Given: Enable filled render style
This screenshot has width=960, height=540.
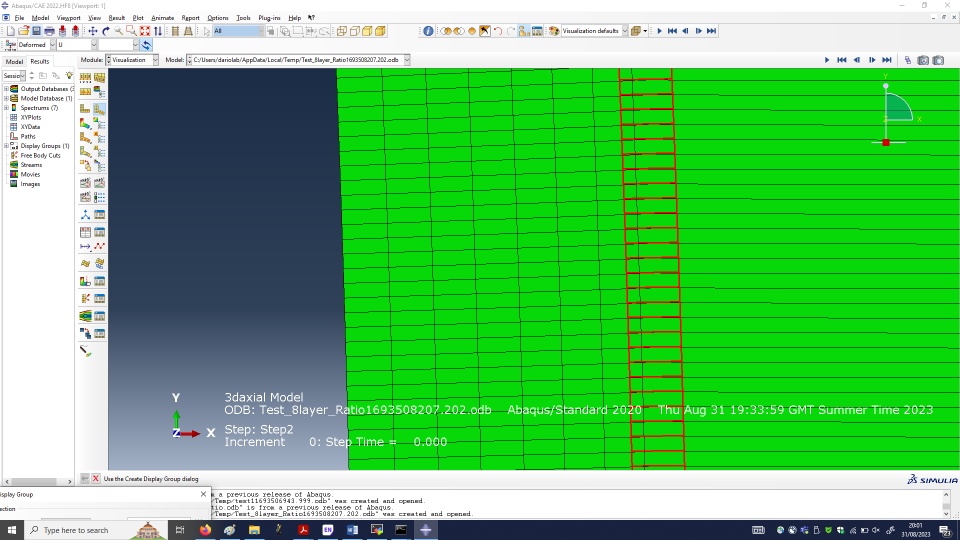Looking at the screenshot, I should pyautogui.click(x=367, y=31).
